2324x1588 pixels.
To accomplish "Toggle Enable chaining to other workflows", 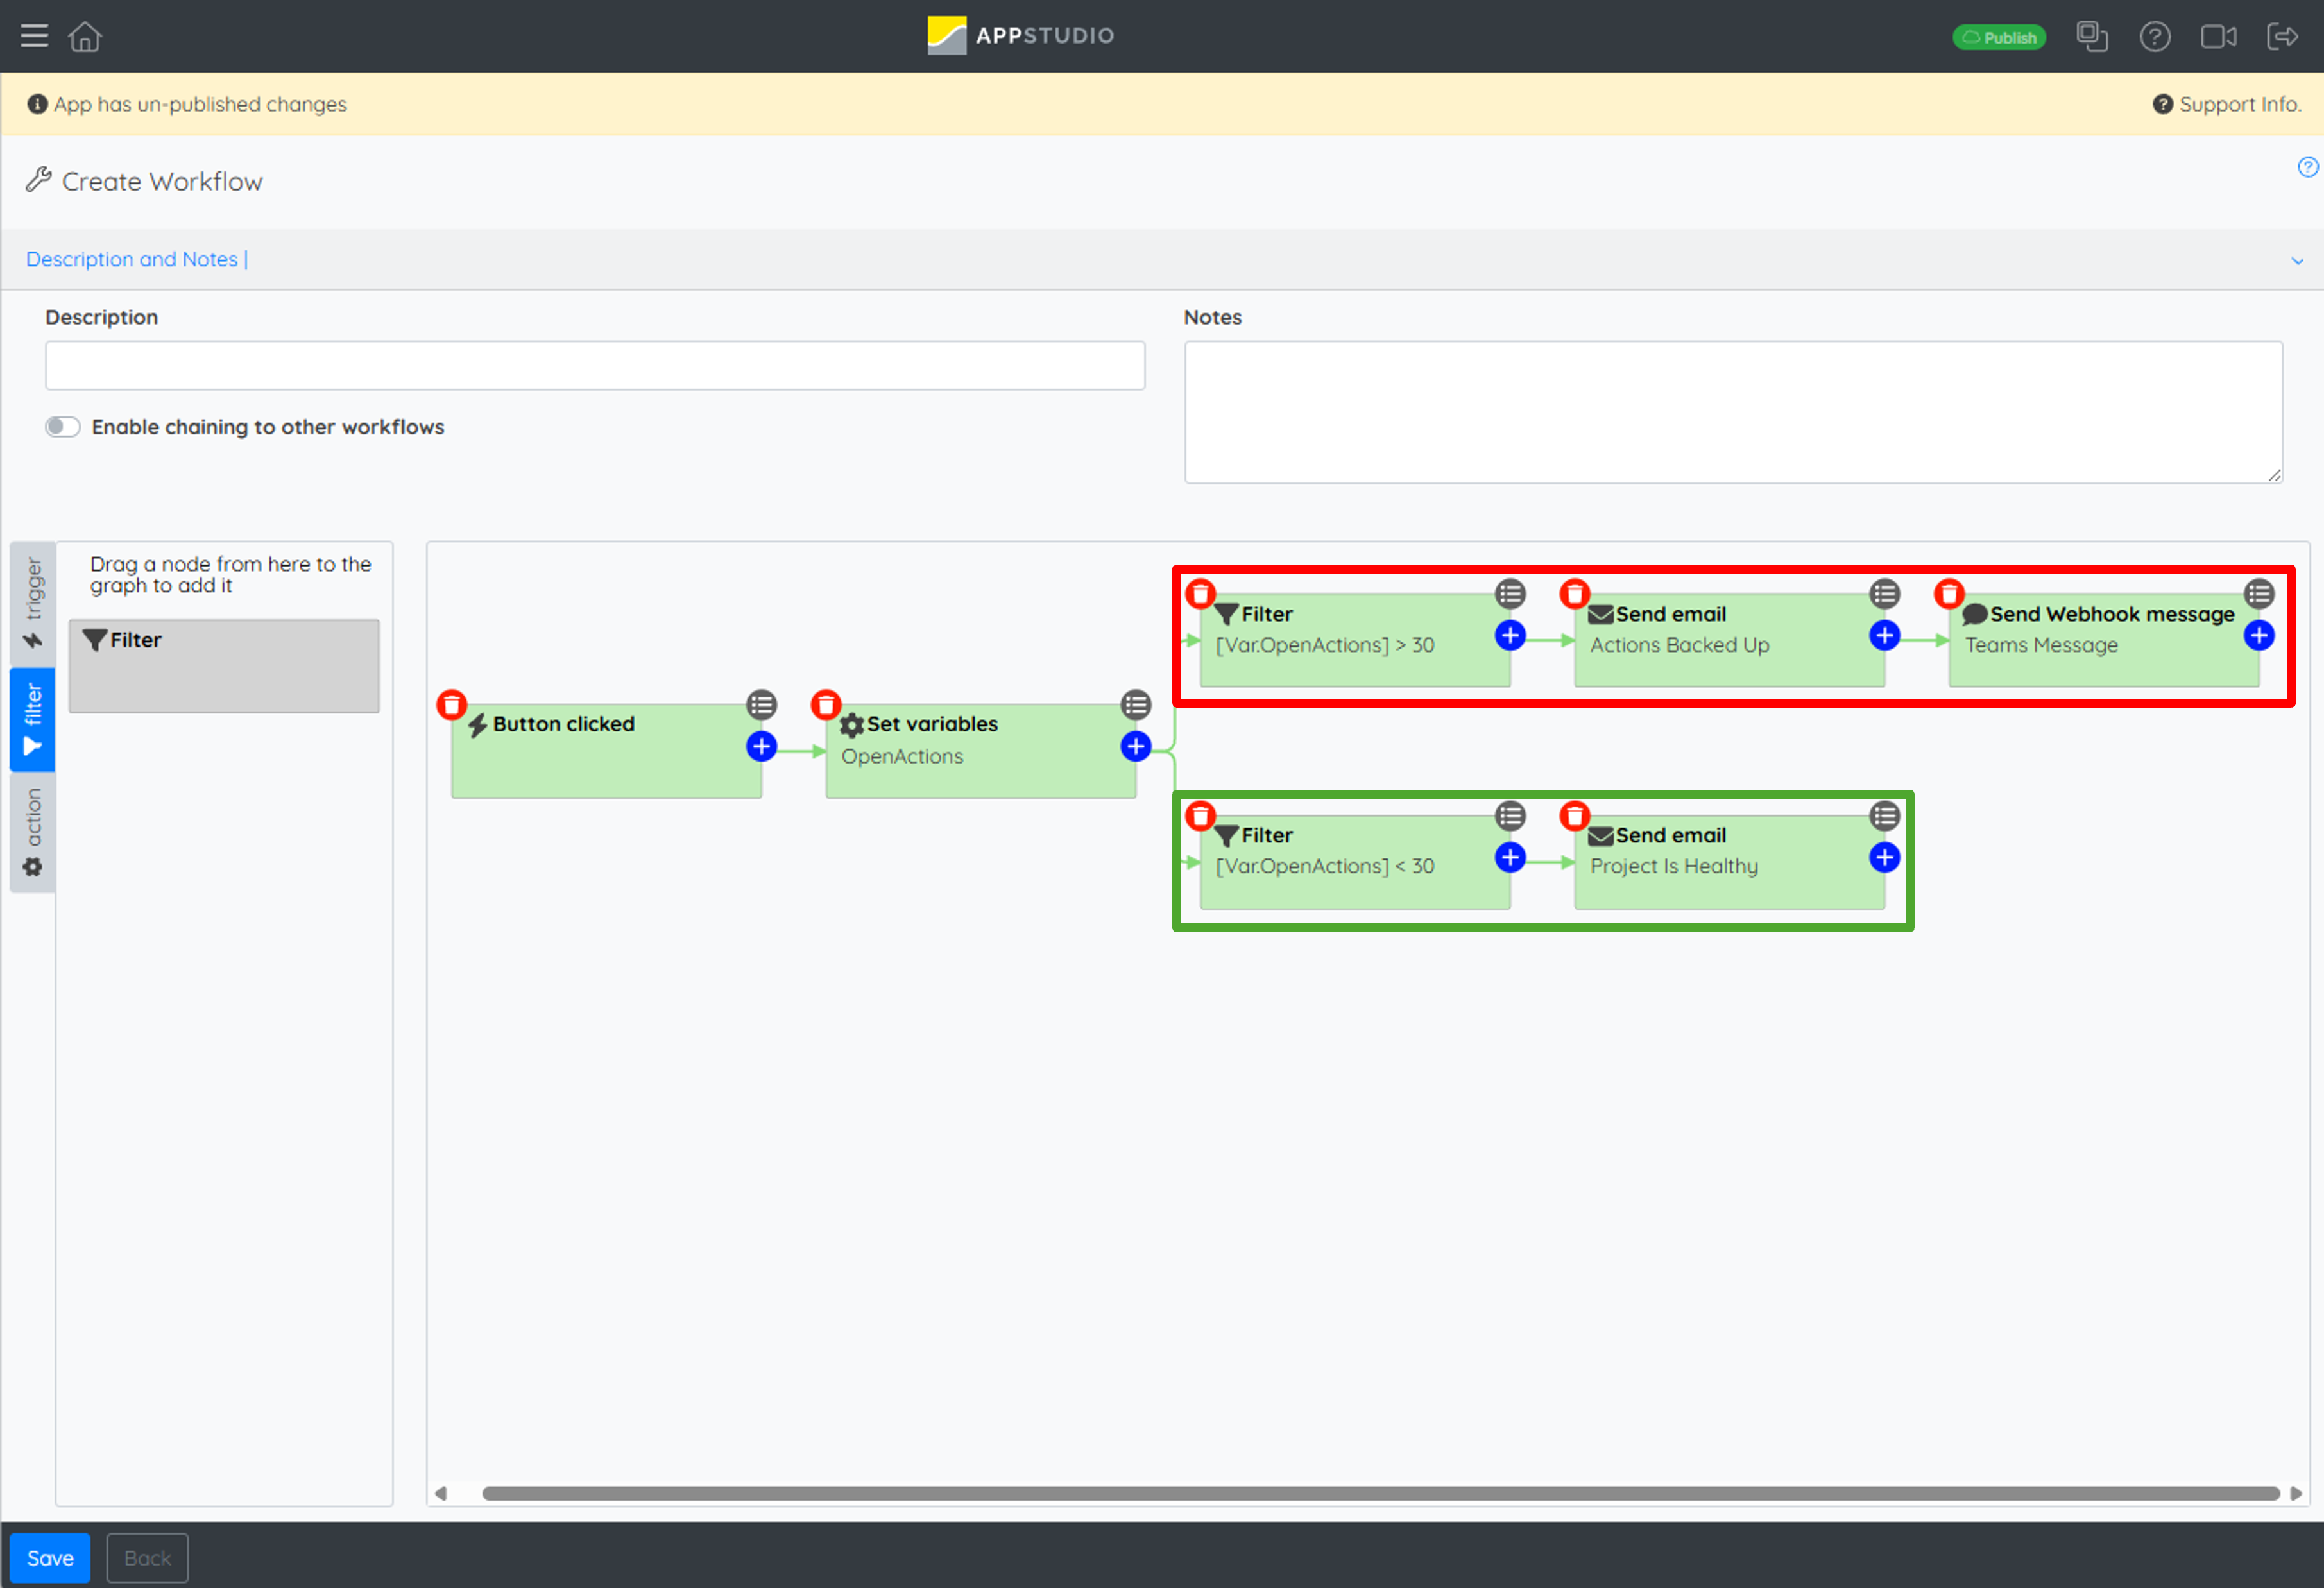I will (x=62, y=427).
